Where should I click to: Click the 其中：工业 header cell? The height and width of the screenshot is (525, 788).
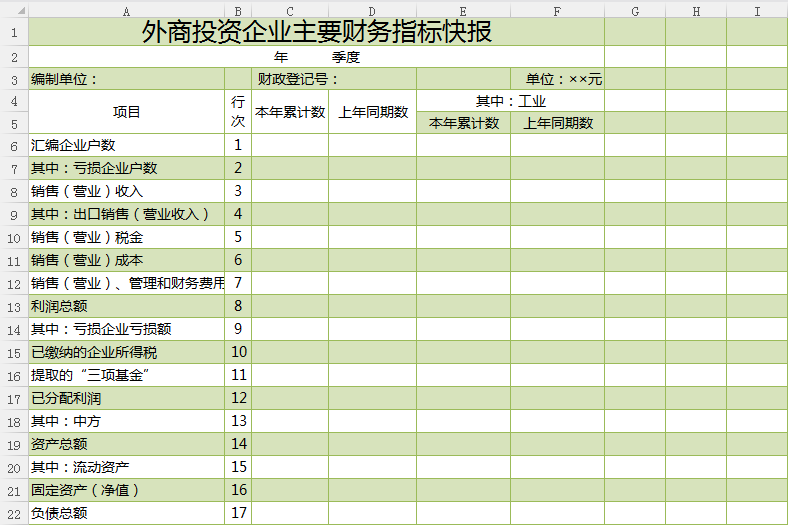pyautogui.click(x=510, y=101)
